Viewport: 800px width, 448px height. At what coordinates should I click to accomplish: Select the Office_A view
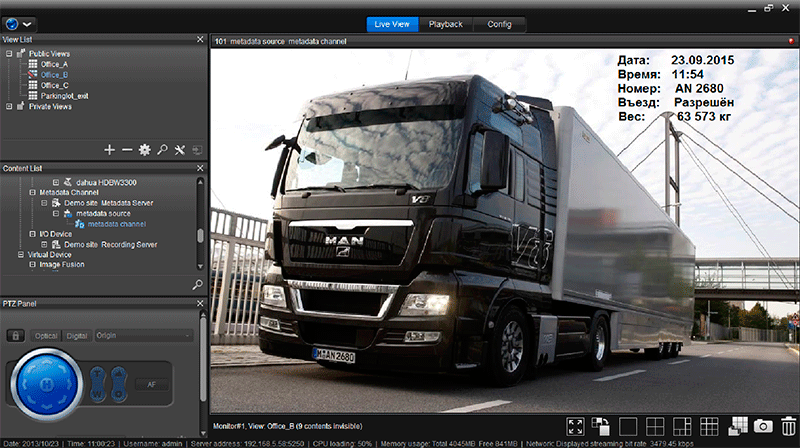click(54, 64)
